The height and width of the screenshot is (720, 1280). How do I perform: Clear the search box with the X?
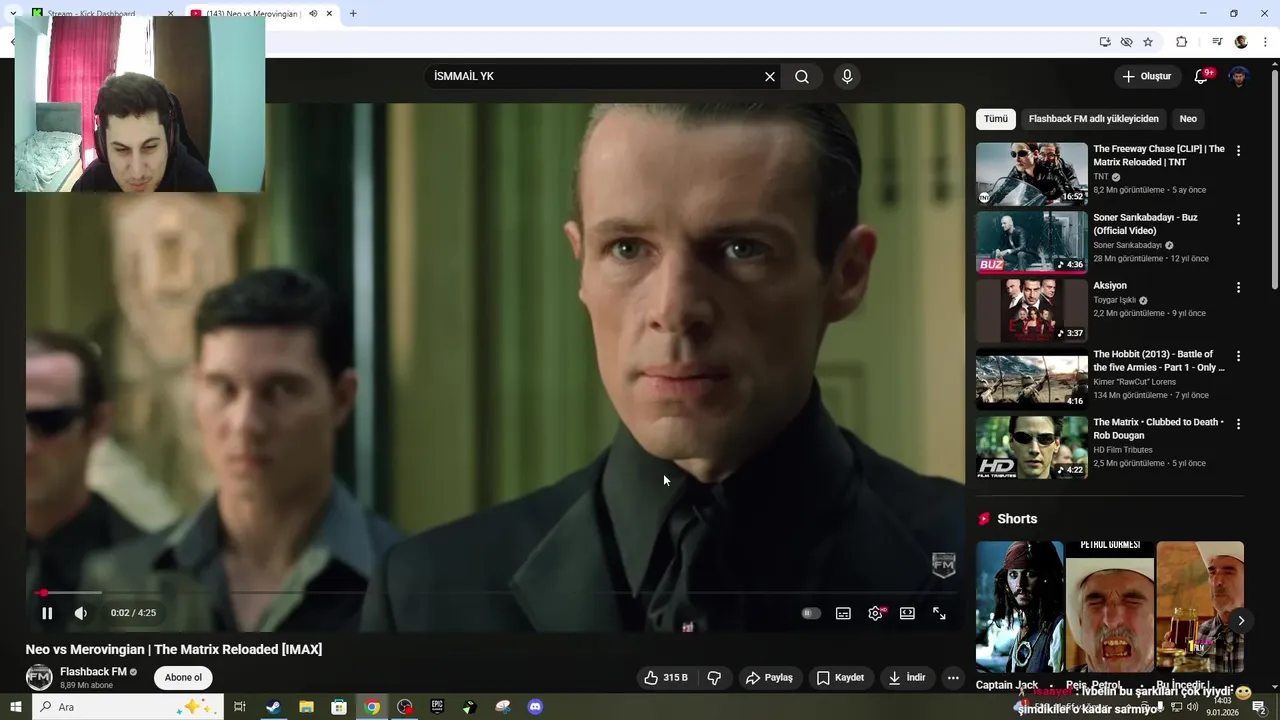(770, 77)
